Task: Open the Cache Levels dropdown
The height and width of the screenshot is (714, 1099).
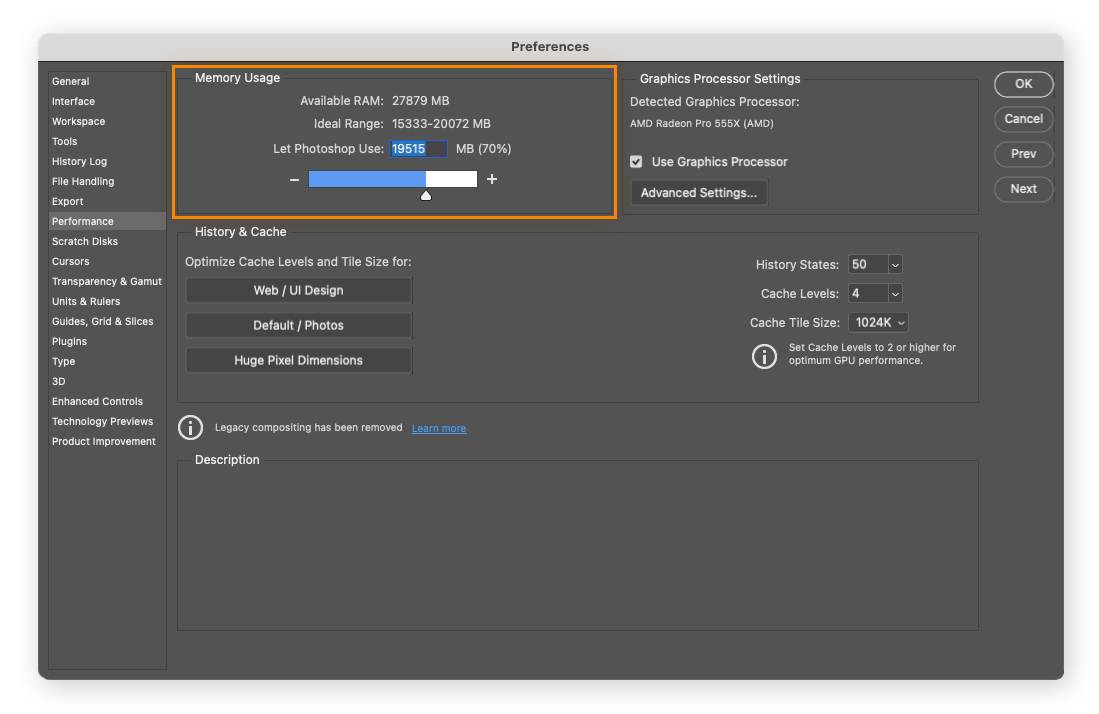Action: tap(895, 294)
